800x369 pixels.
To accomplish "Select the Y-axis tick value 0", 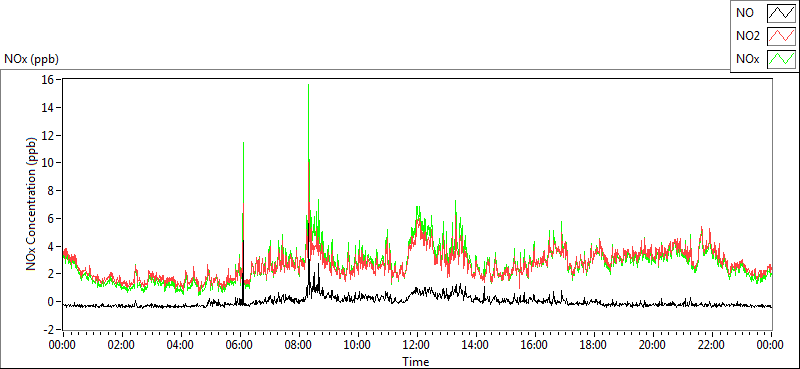I will click(x=51, y=302).
